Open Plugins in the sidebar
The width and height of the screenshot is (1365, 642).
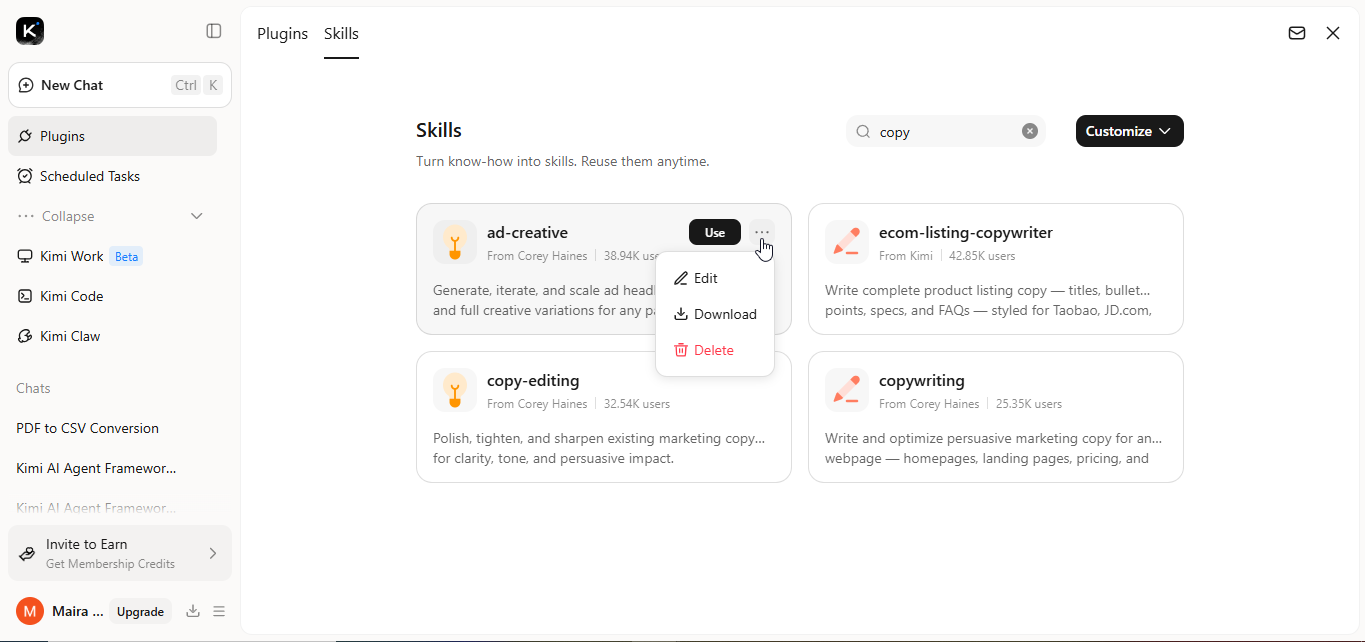coord(112,136)
